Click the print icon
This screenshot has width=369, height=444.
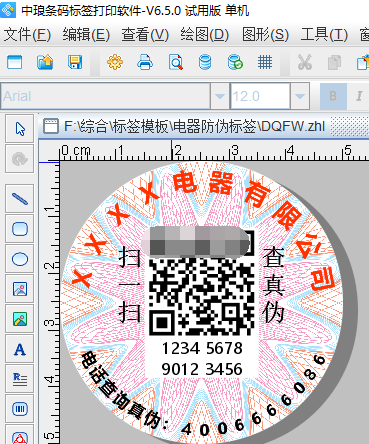coord(145,62)
